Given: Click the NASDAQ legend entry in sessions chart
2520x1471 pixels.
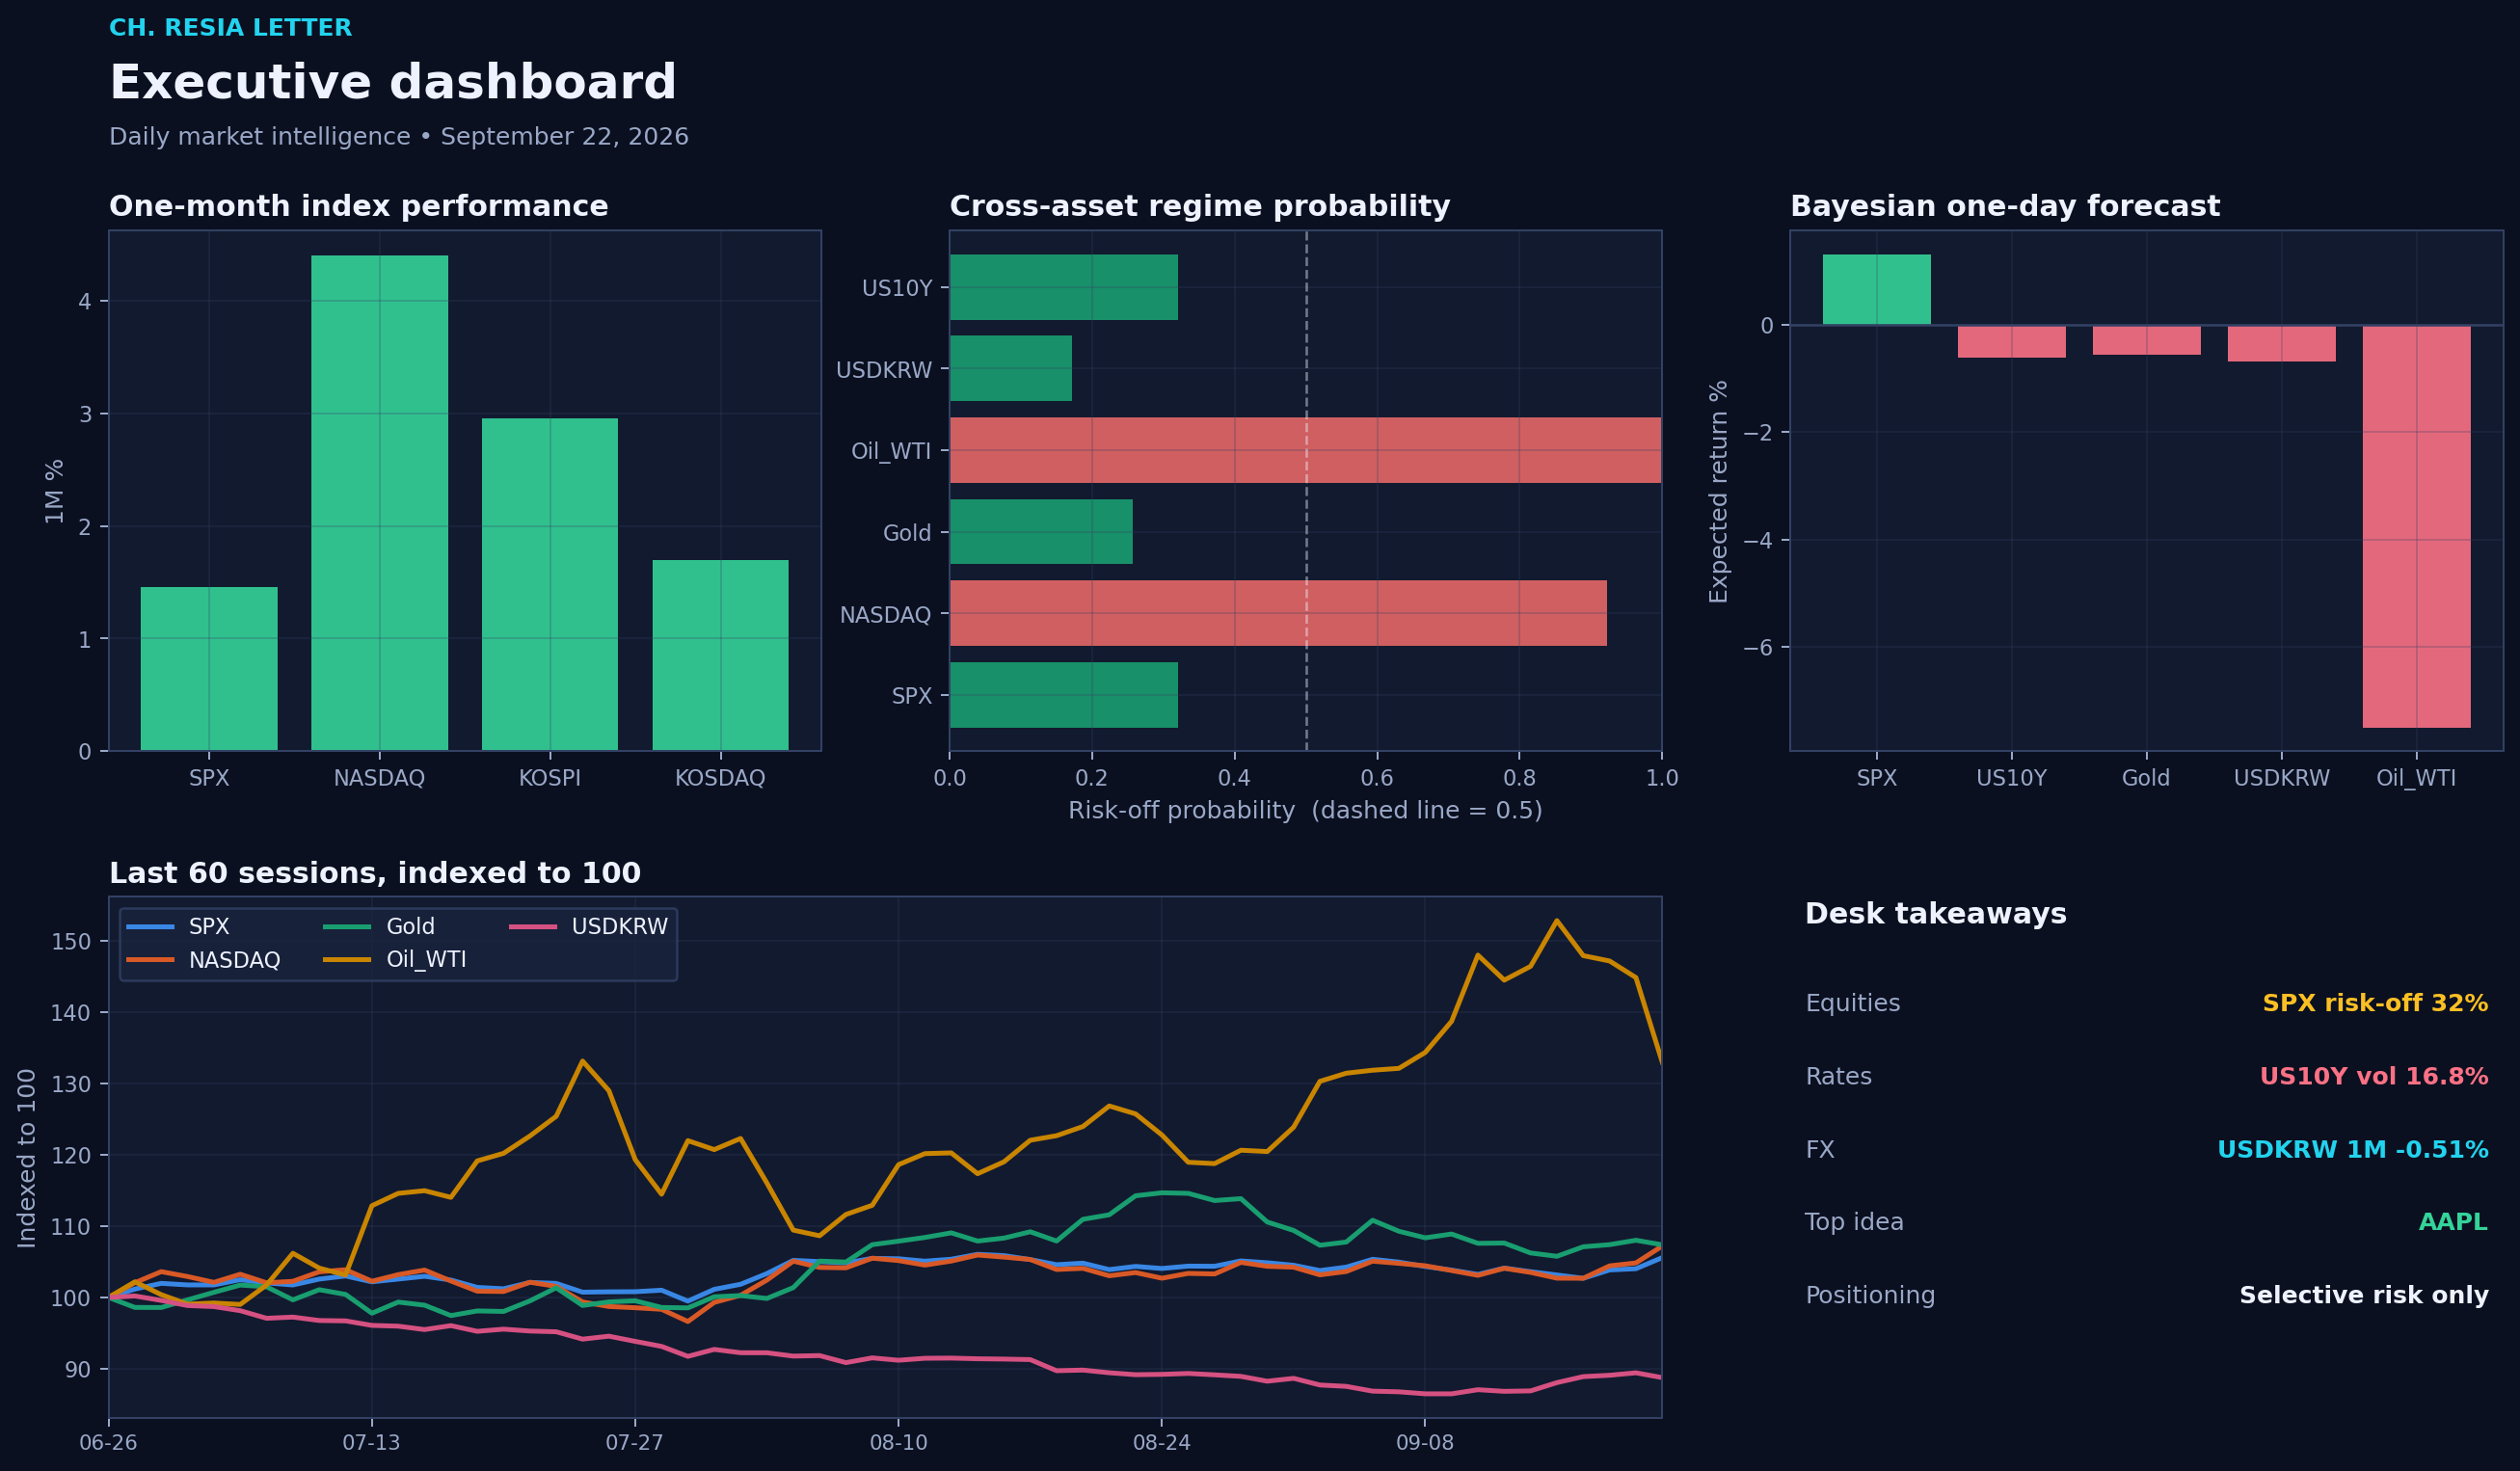Looking at the screenshot, I should (203, 960).
